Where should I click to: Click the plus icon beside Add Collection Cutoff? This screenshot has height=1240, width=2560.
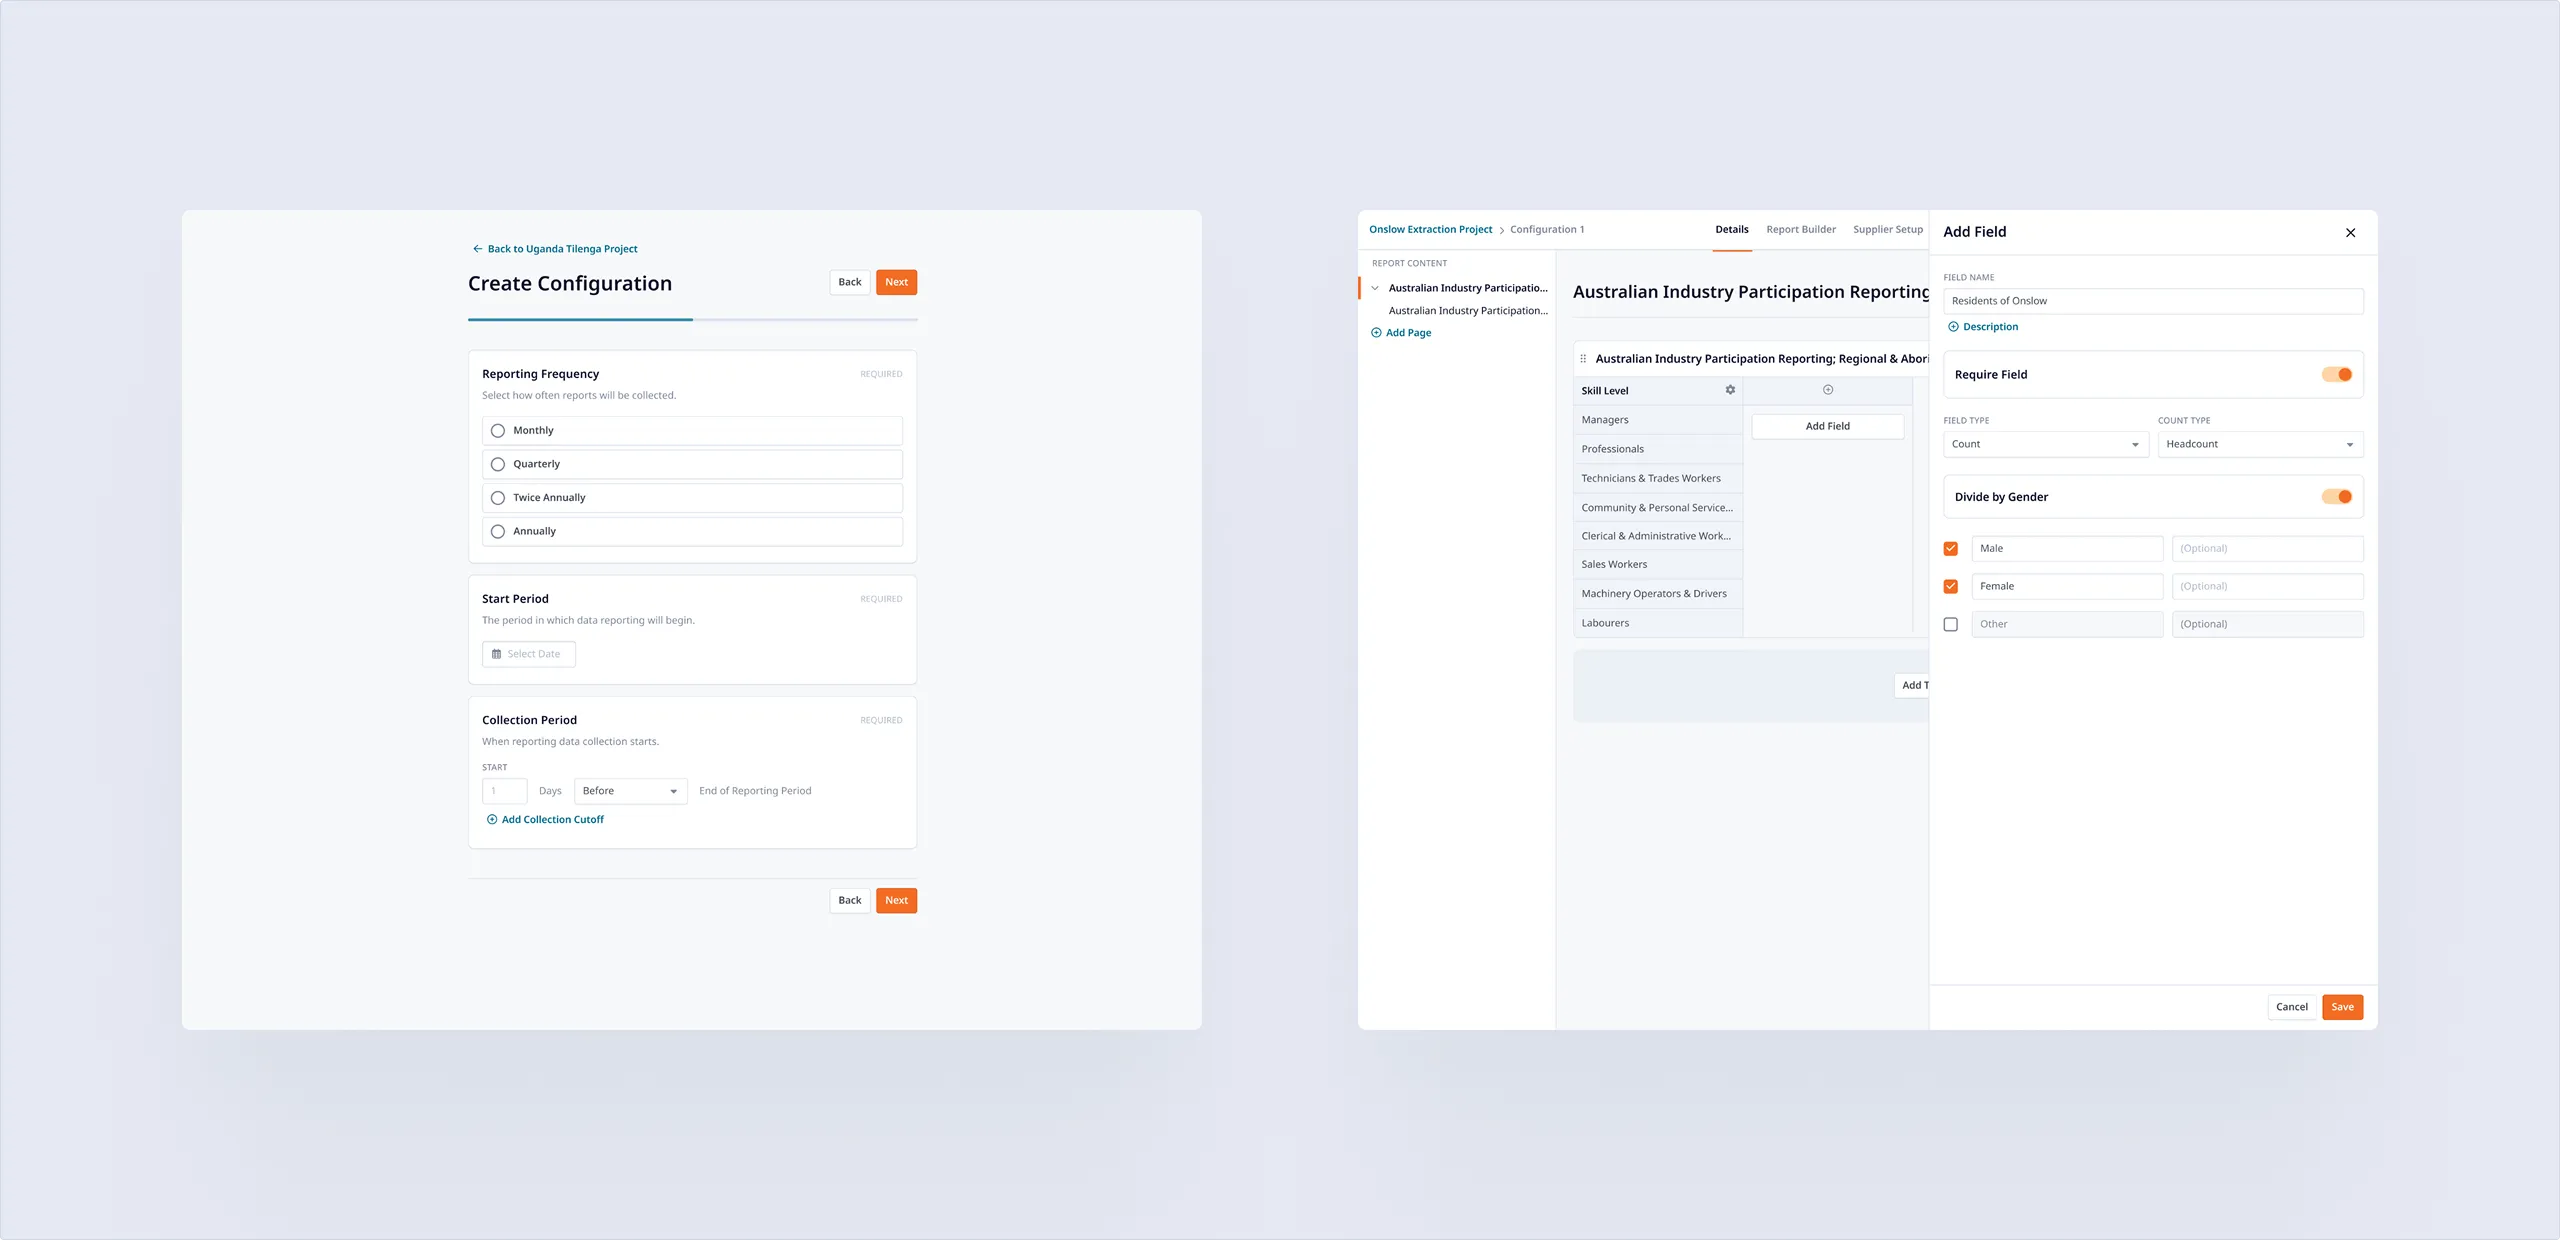(491, 820)
